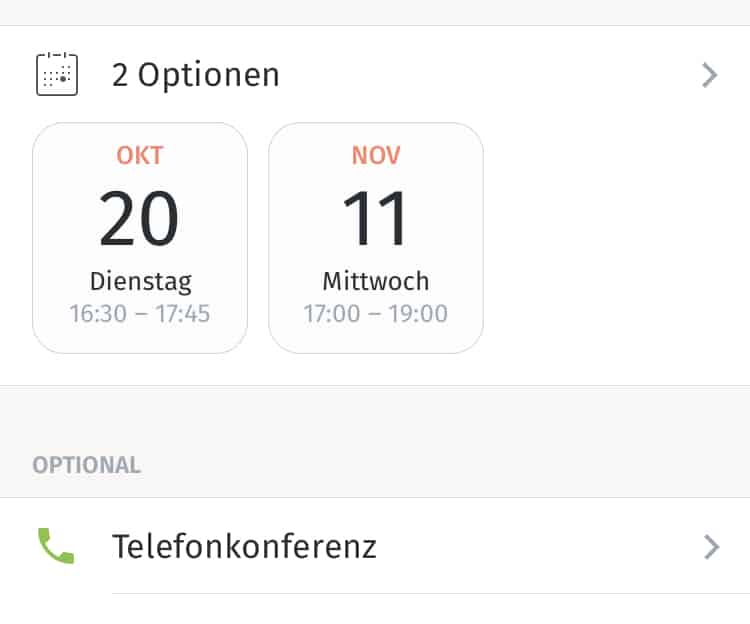Click the separator line below Telefonkonferenz
This screenshot has width=750, height=624.
[x=430, y=593]
